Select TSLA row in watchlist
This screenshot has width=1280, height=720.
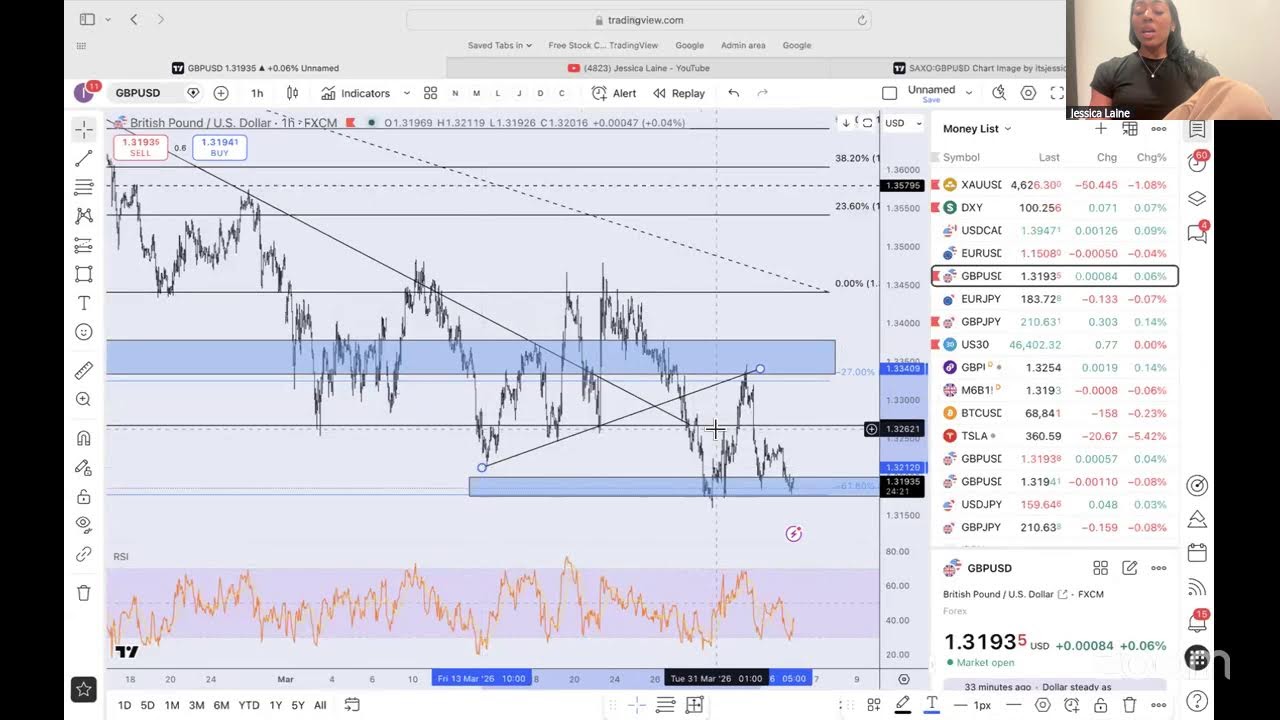(1055, 436)
